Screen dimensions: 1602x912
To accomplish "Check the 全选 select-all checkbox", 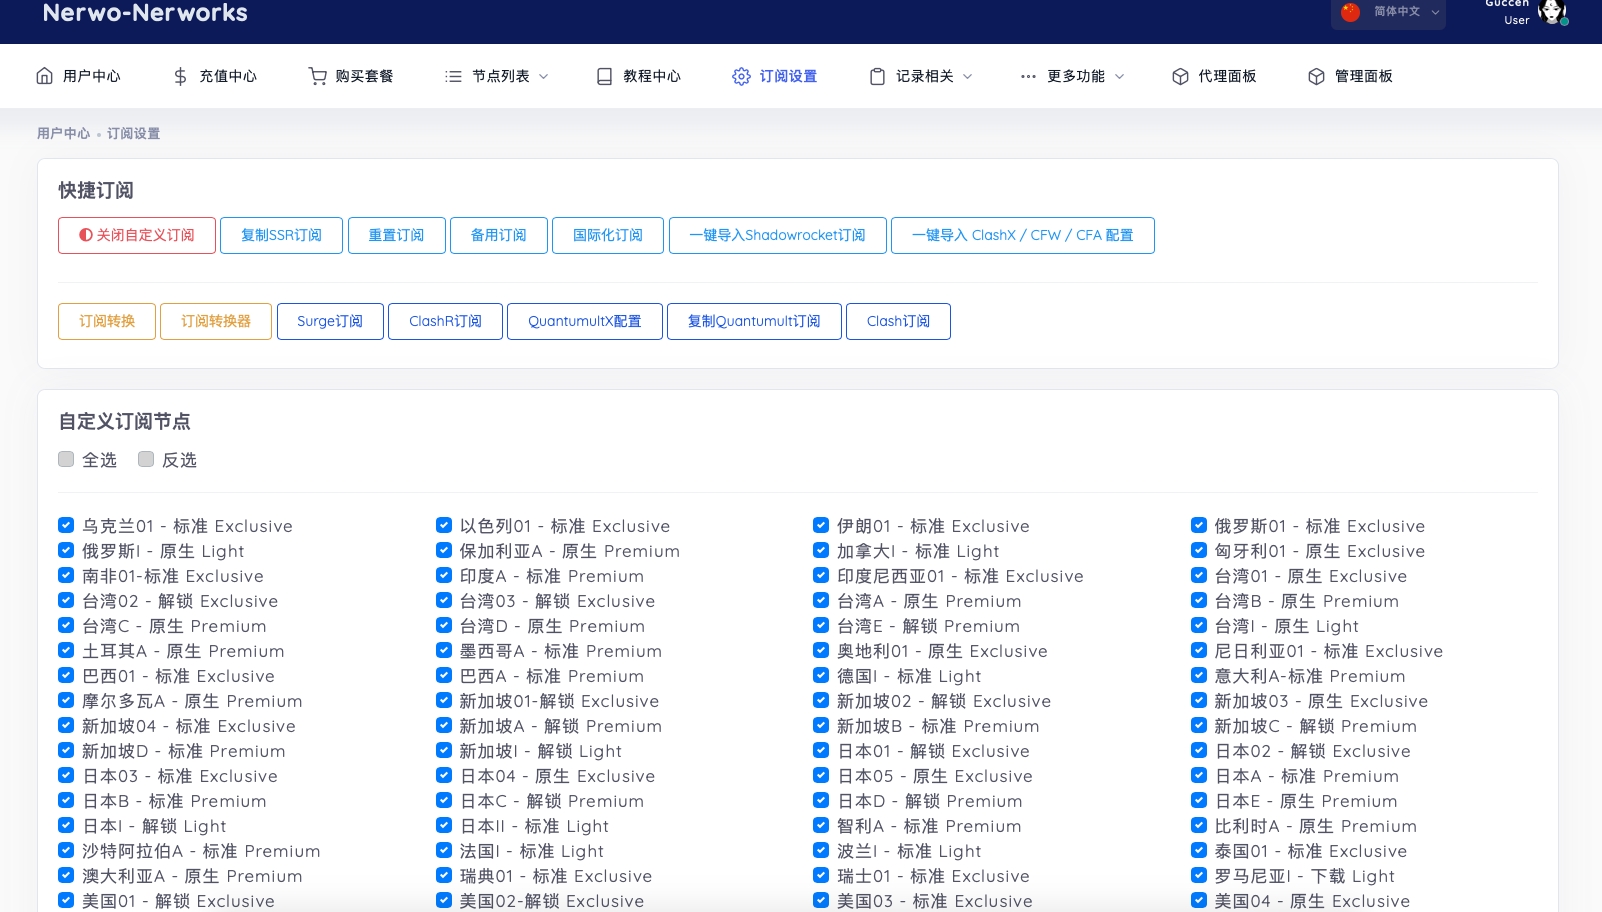I will [x=66, y=459].
